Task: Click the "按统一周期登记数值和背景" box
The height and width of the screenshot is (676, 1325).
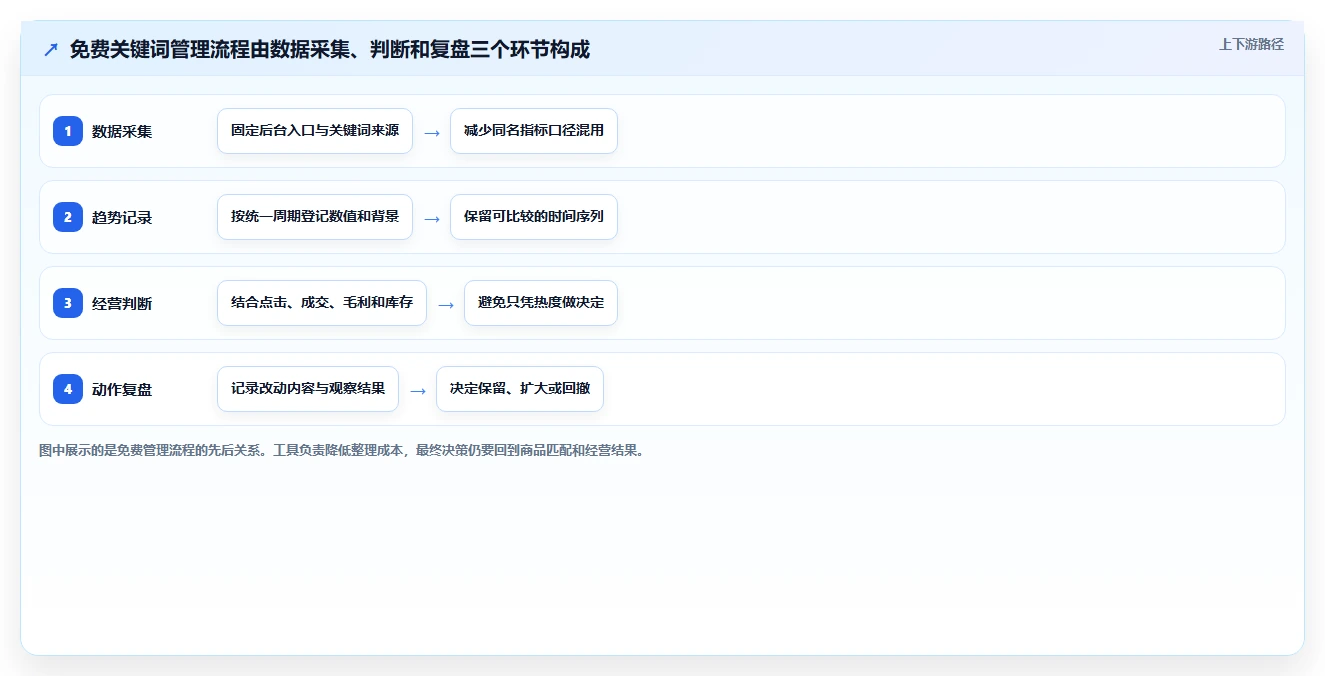Action: (315, 217)
